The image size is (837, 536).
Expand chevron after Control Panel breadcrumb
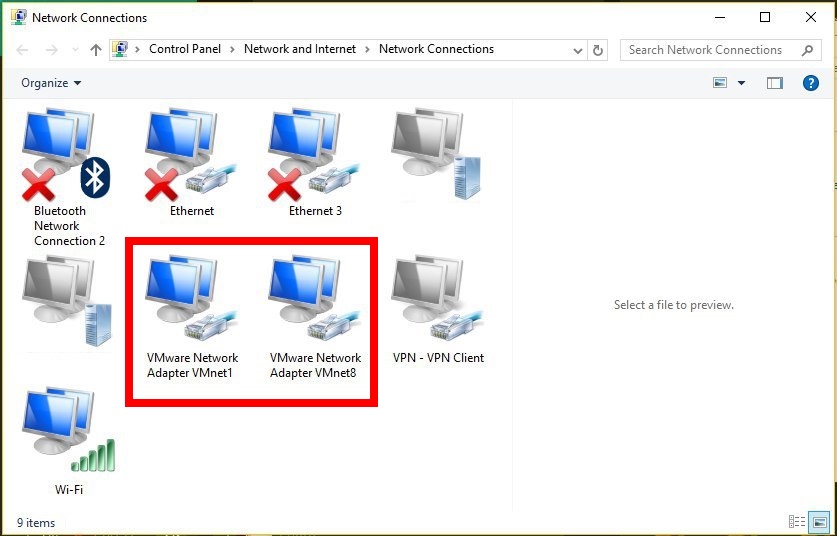pyautogui.click(x=232, y=50)
